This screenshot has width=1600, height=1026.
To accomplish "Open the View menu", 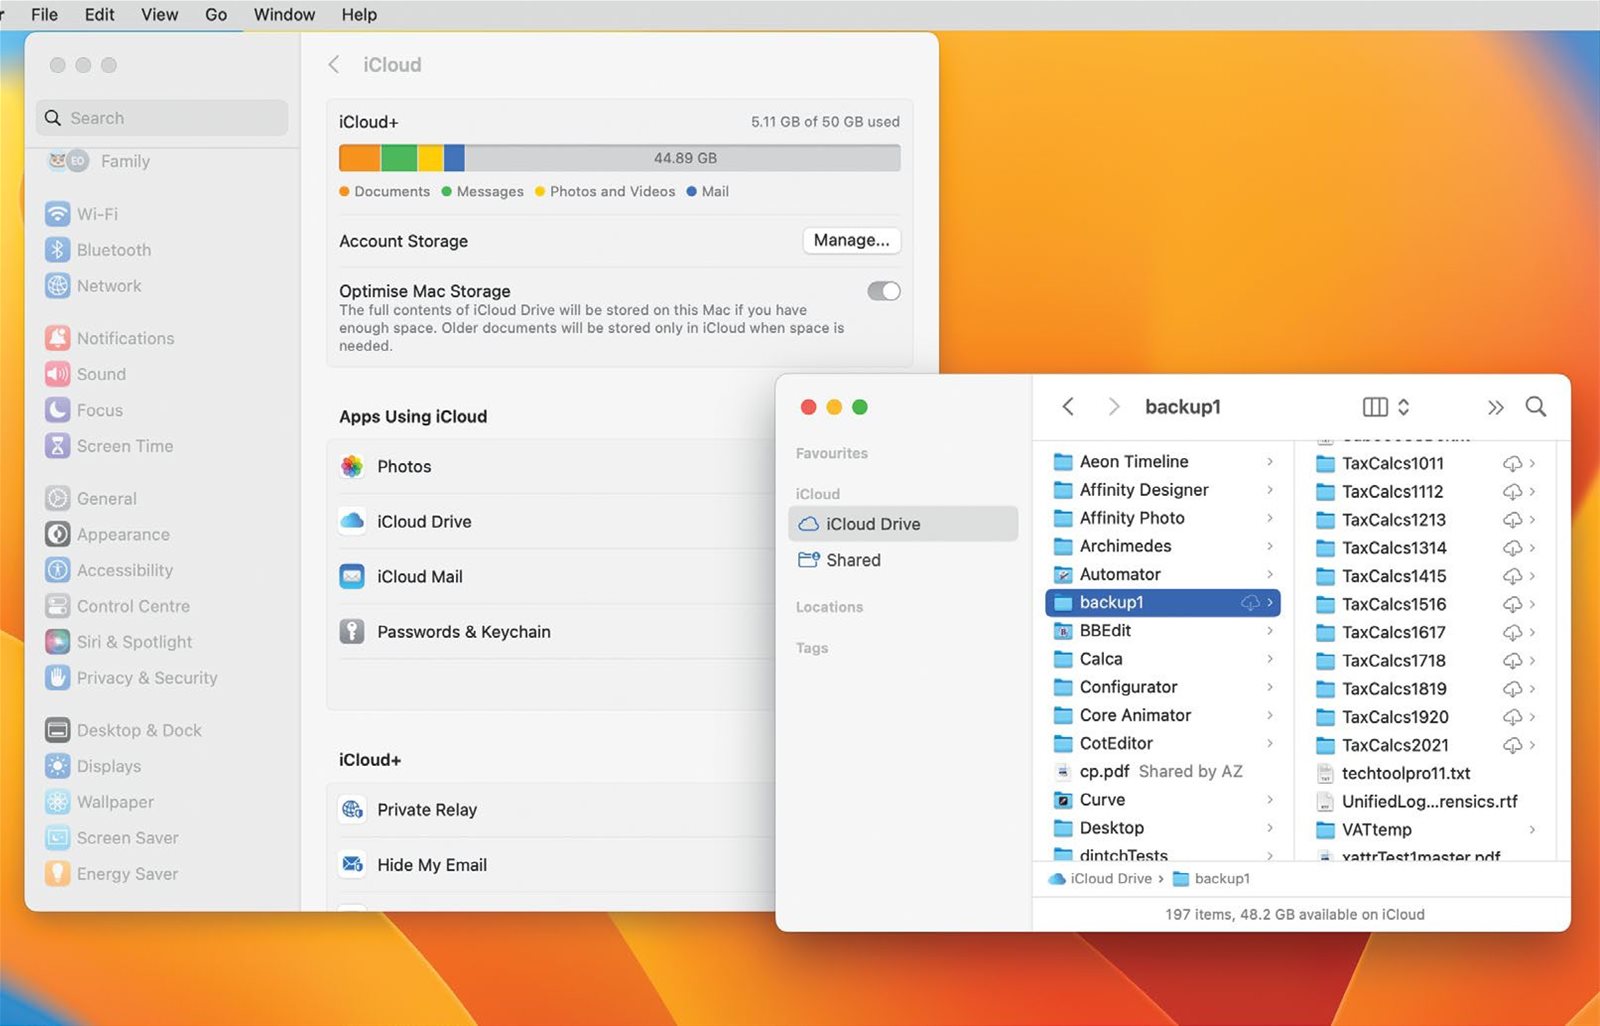I will coord(159,14).
